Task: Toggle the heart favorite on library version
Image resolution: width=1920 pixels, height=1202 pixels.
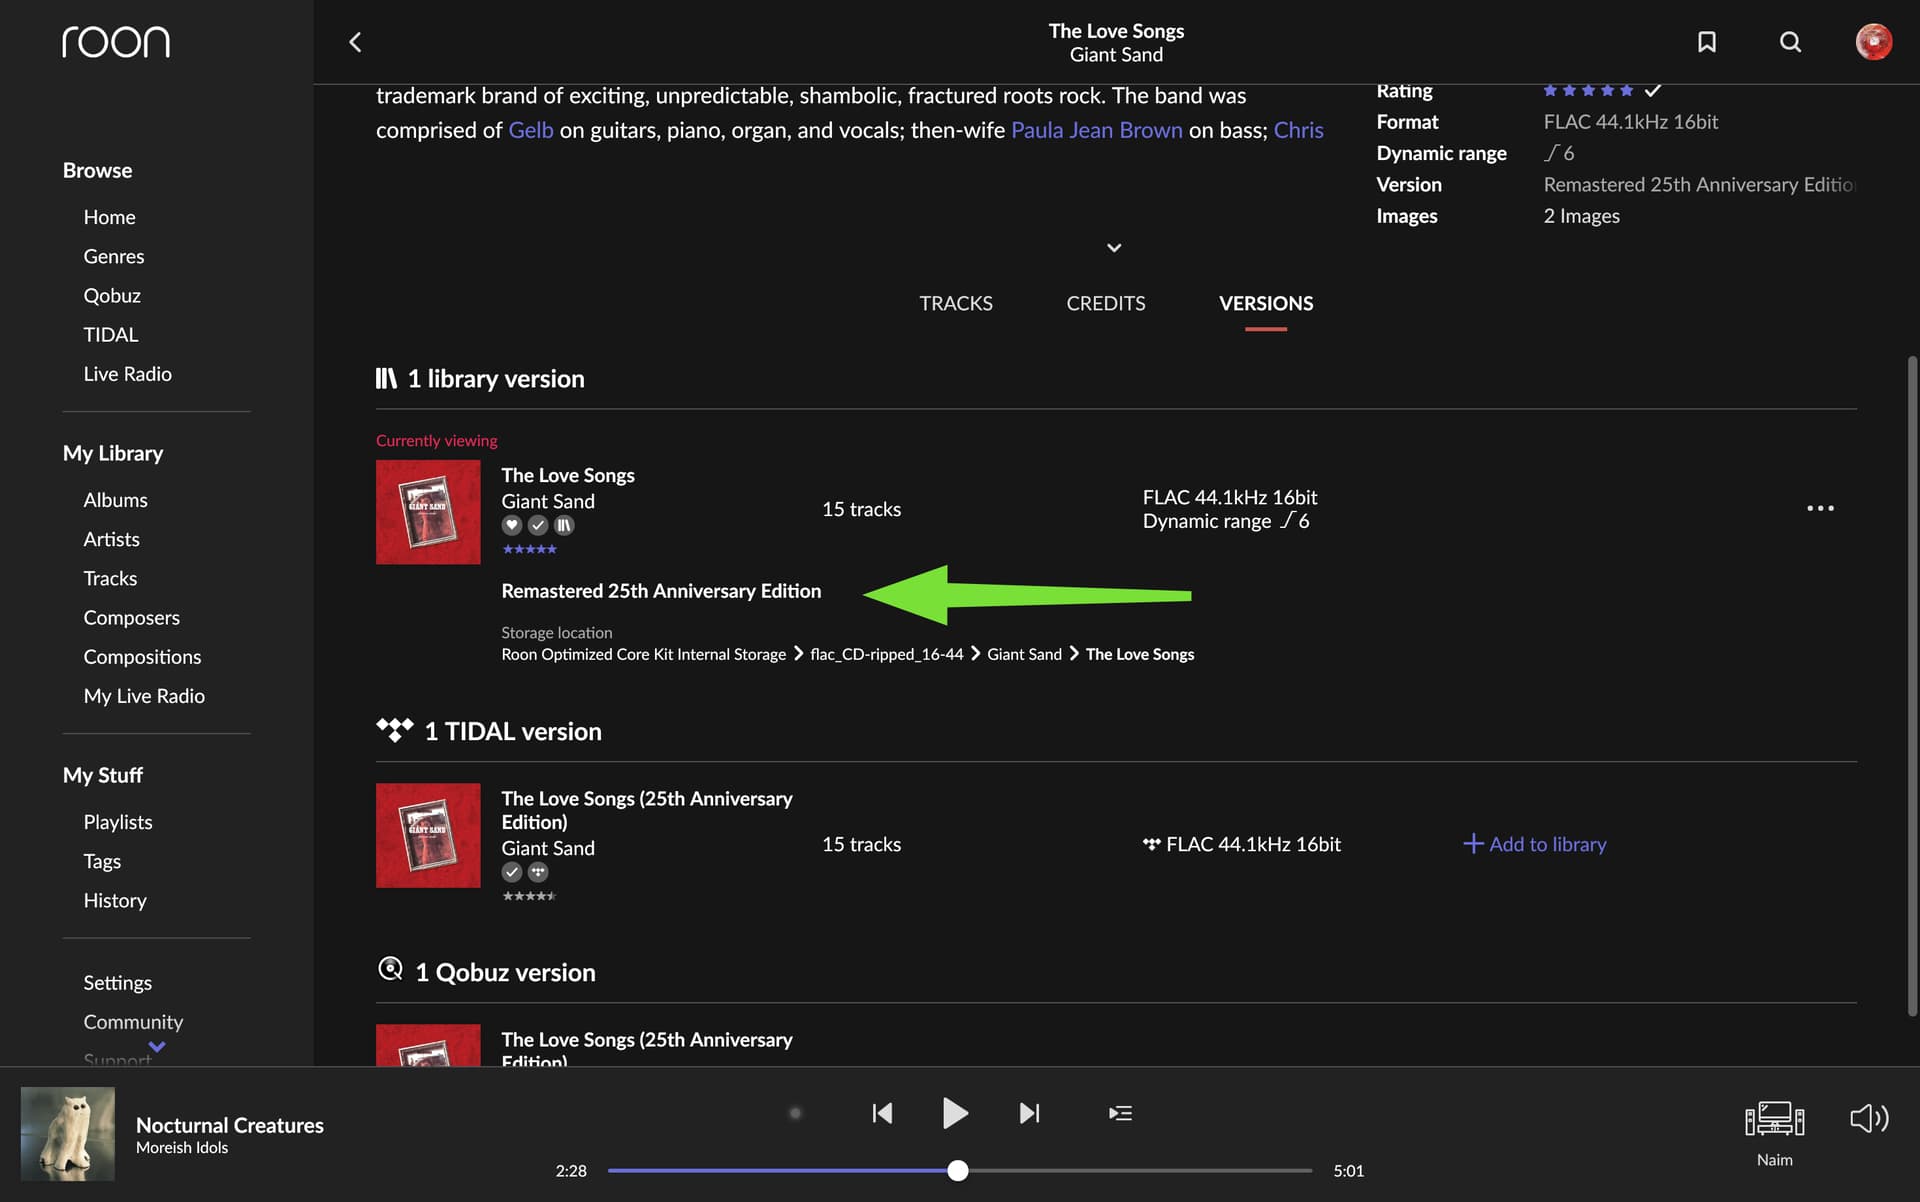Action: point(512,525)
